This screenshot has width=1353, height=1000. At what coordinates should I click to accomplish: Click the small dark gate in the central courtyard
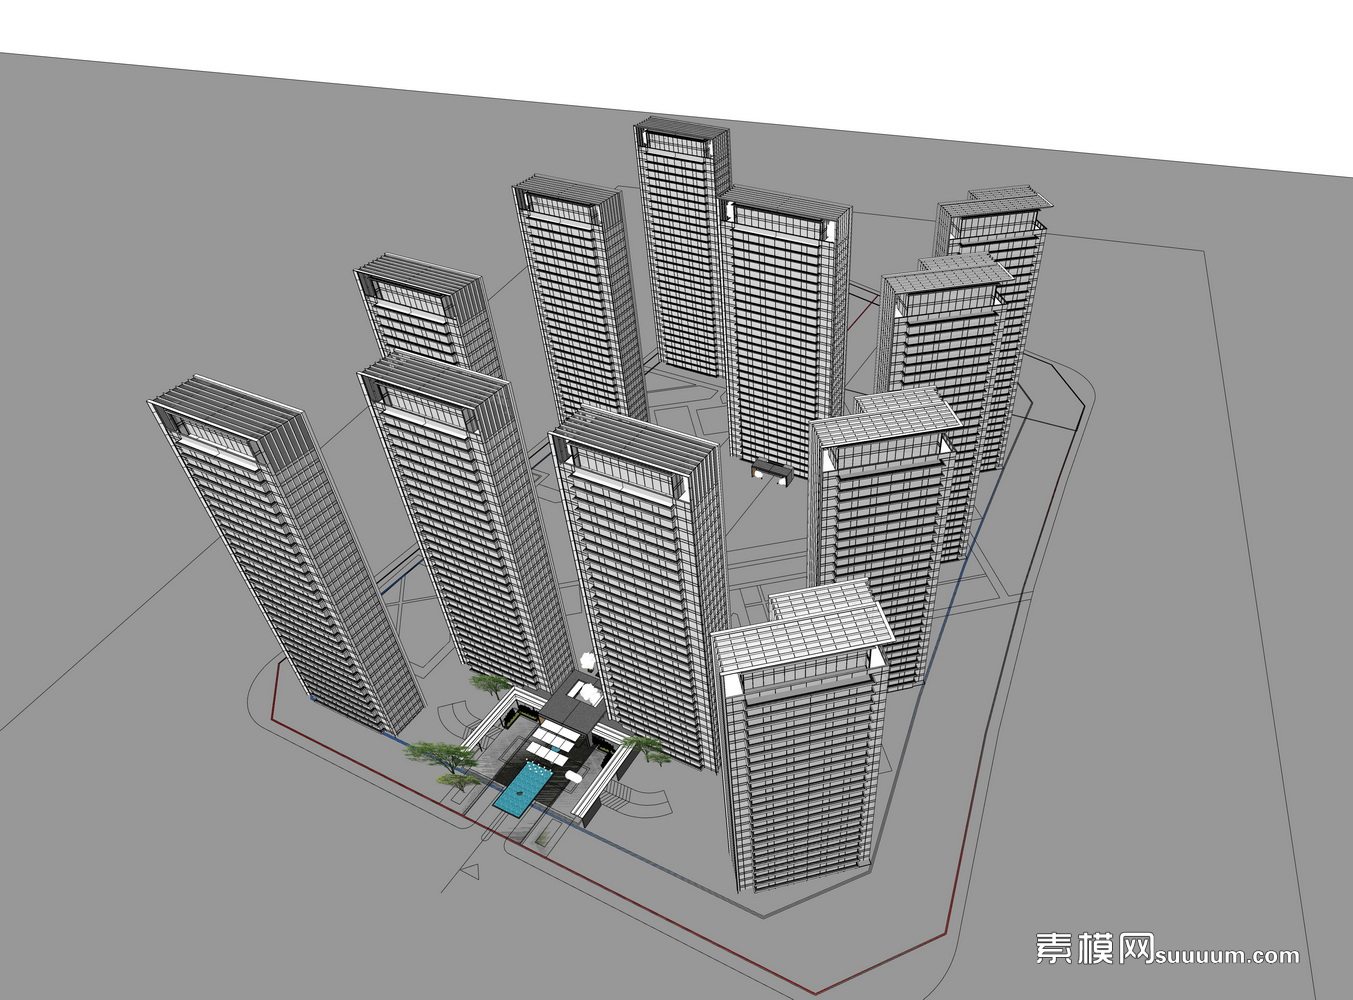(773, 468)
